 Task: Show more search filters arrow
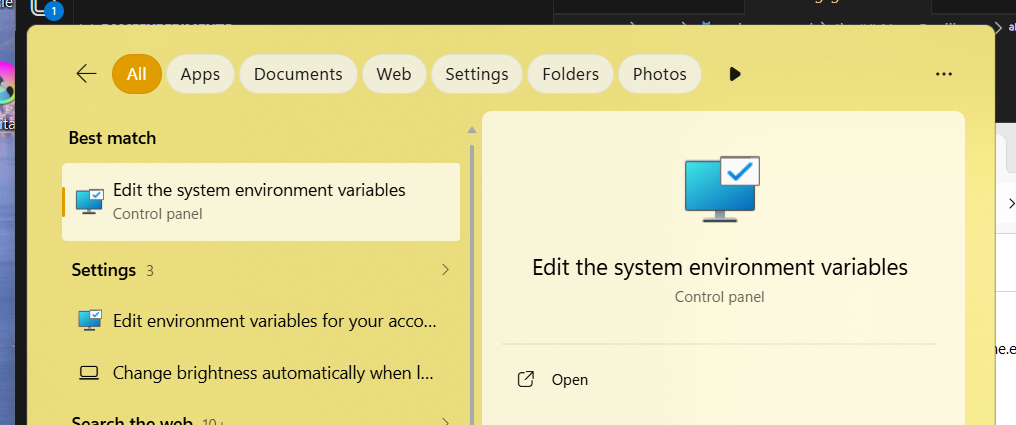coord(735,74)
